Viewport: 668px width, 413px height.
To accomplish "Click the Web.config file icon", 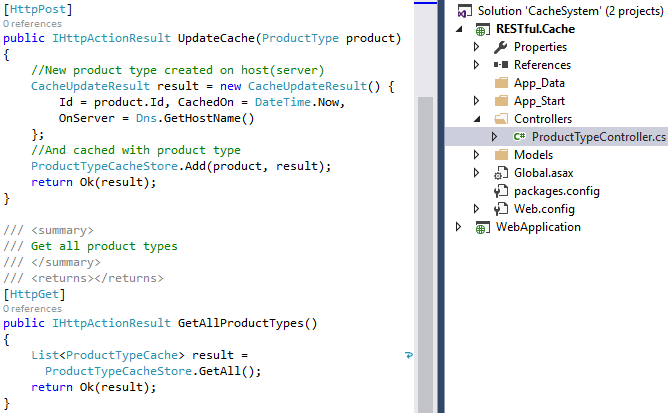I will (x=501, y=209).
